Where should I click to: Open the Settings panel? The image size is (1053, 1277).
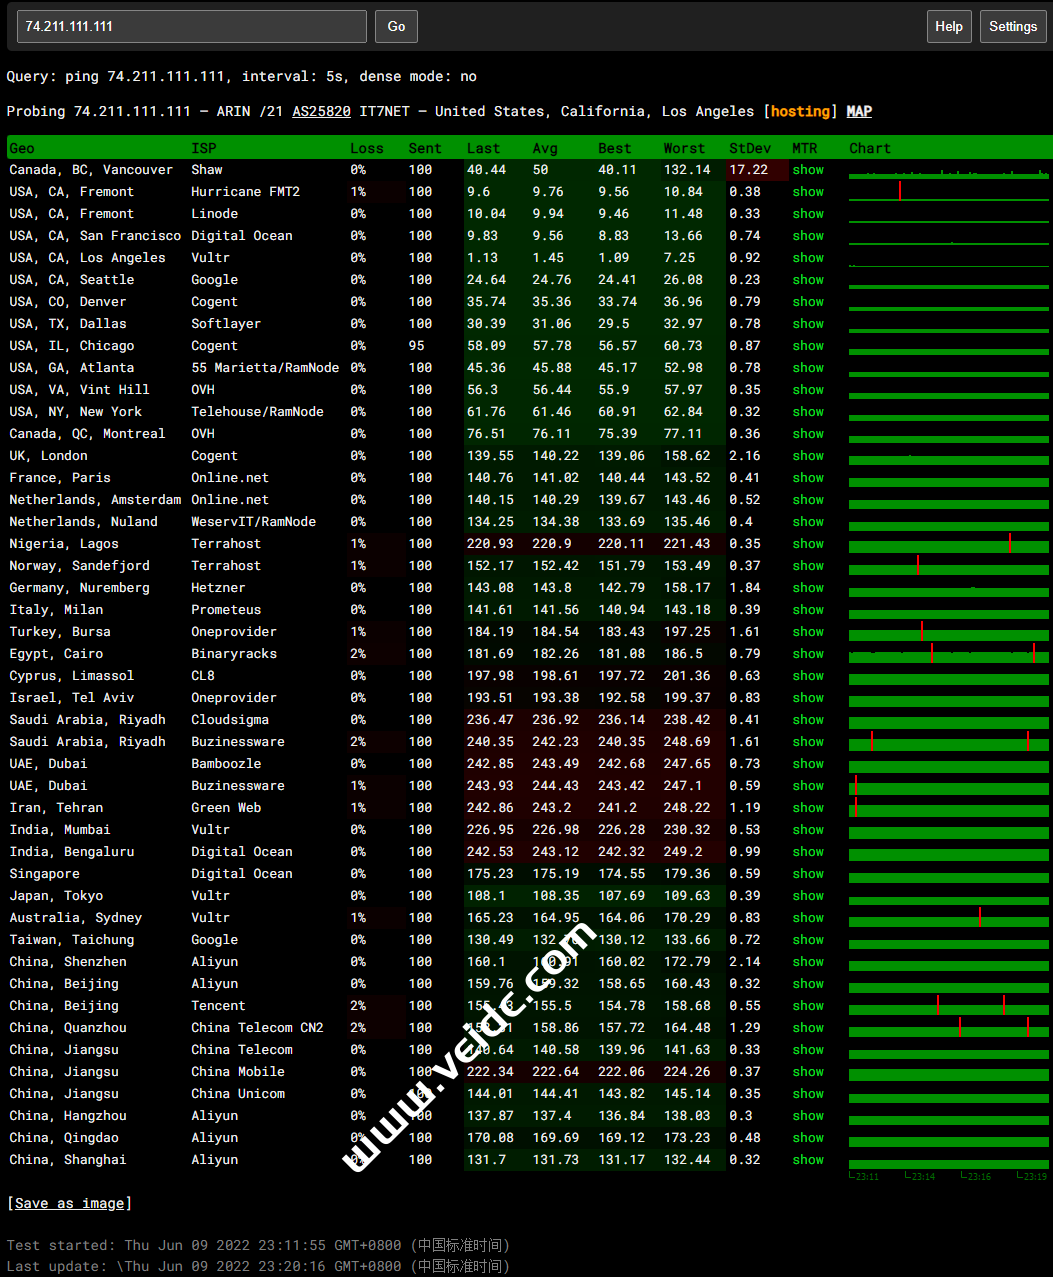1012,27
